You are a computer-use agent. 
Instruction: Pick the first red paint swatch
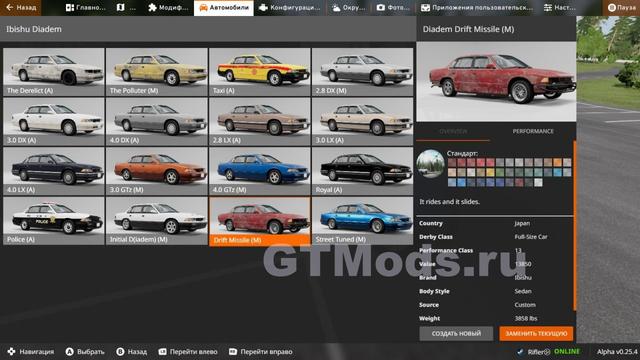tap(451, 162)
